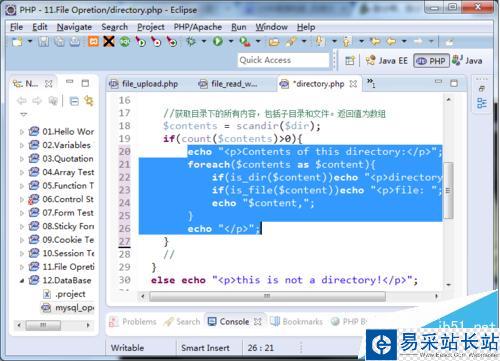This screenshot has height=361, width=500.
Task: Open the New file dropdown arrow
Action: (30, 42)
